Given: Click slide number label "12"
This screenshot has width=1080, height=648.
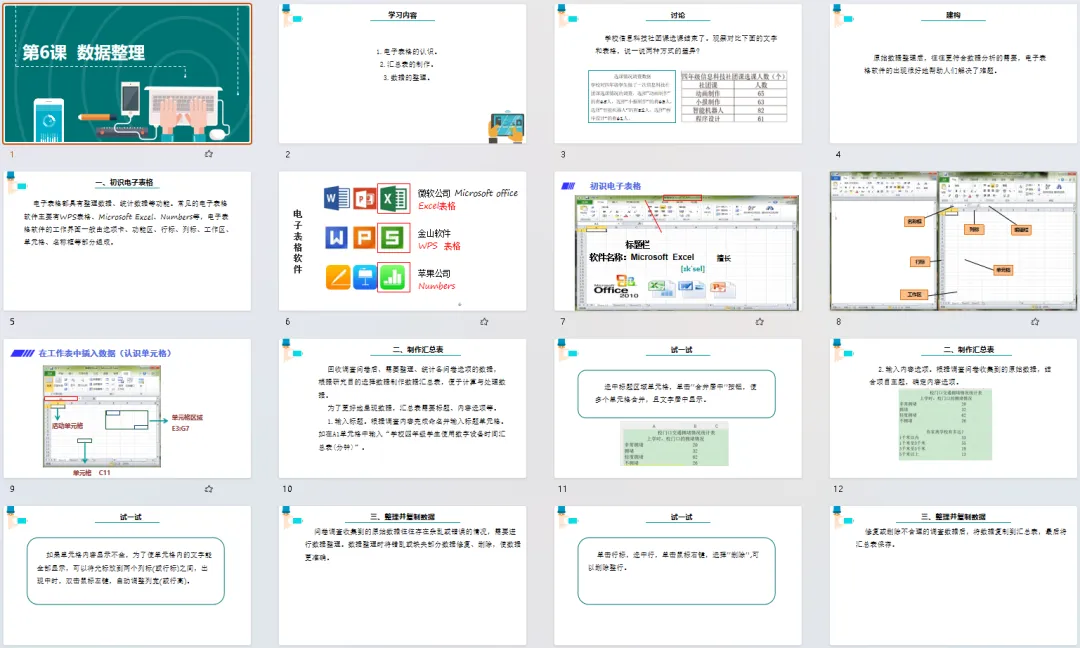Looking at the screenshot, I should [838, 489].
